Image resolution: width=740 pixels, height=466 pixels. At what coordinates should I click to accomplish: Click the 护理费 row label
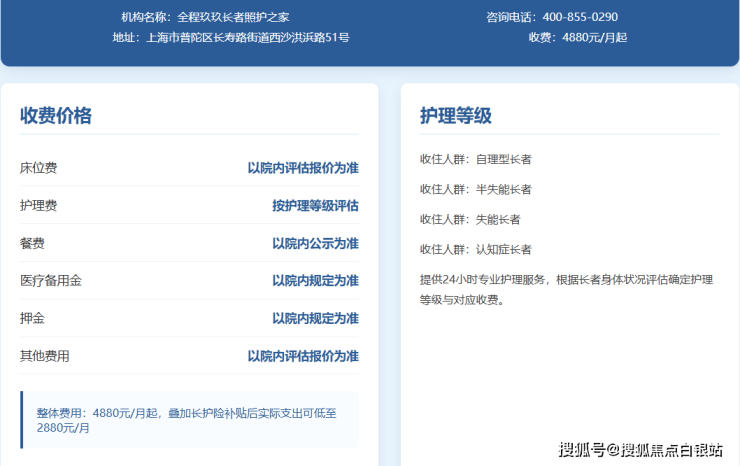click(39, 206)
